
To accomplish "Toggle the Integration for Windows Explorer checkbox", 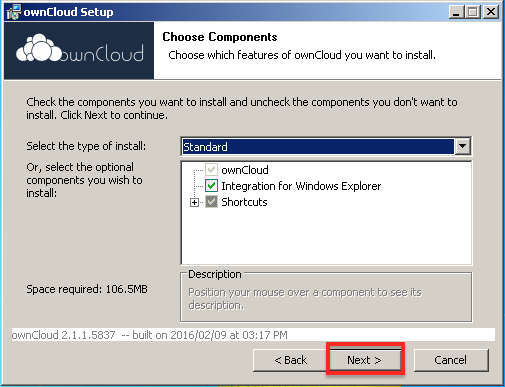I will click(x=211, y=186).
